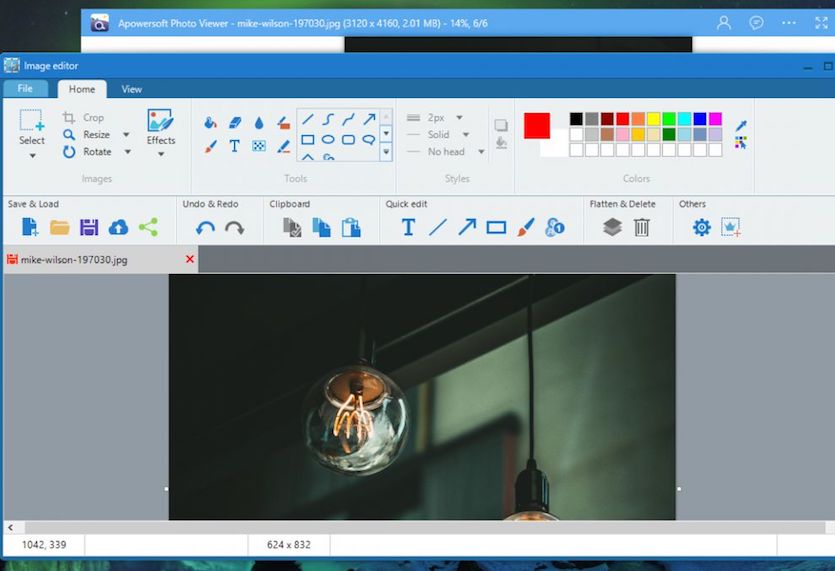This screenshot has height=571, width=835.
Task: Open the Rotate dropdown arrow
Action: click(x=128, y=152)
